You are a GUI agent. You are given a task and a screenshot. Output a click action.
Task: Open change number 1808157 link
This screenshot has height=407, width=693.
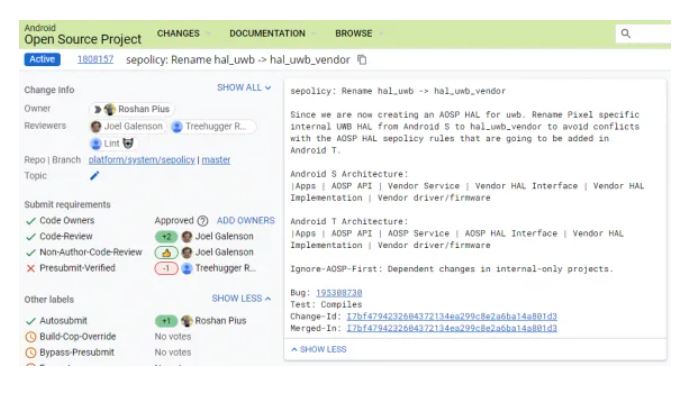95,59
